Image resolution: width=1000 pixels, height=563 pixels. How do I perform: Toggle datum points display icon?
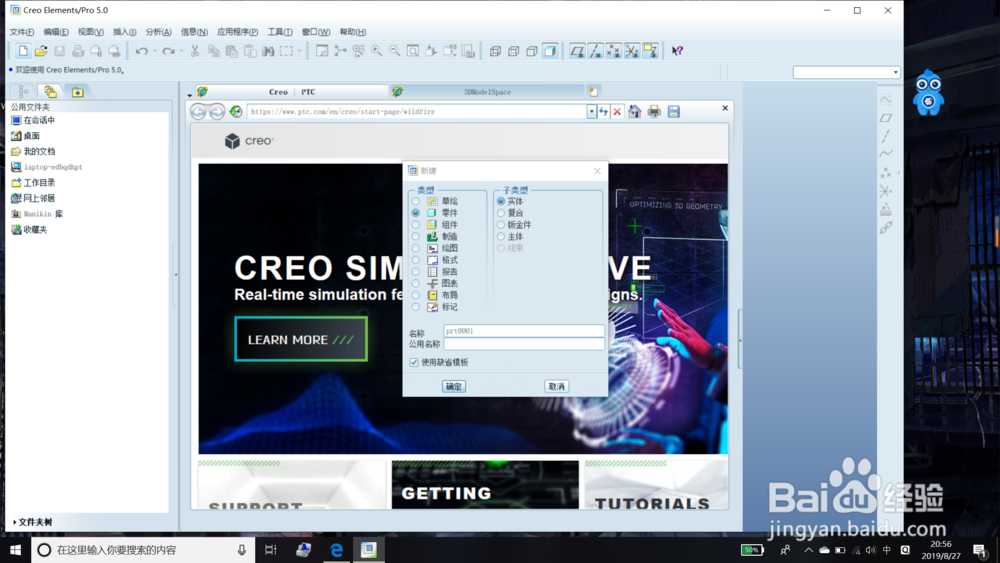click(614, 51)
